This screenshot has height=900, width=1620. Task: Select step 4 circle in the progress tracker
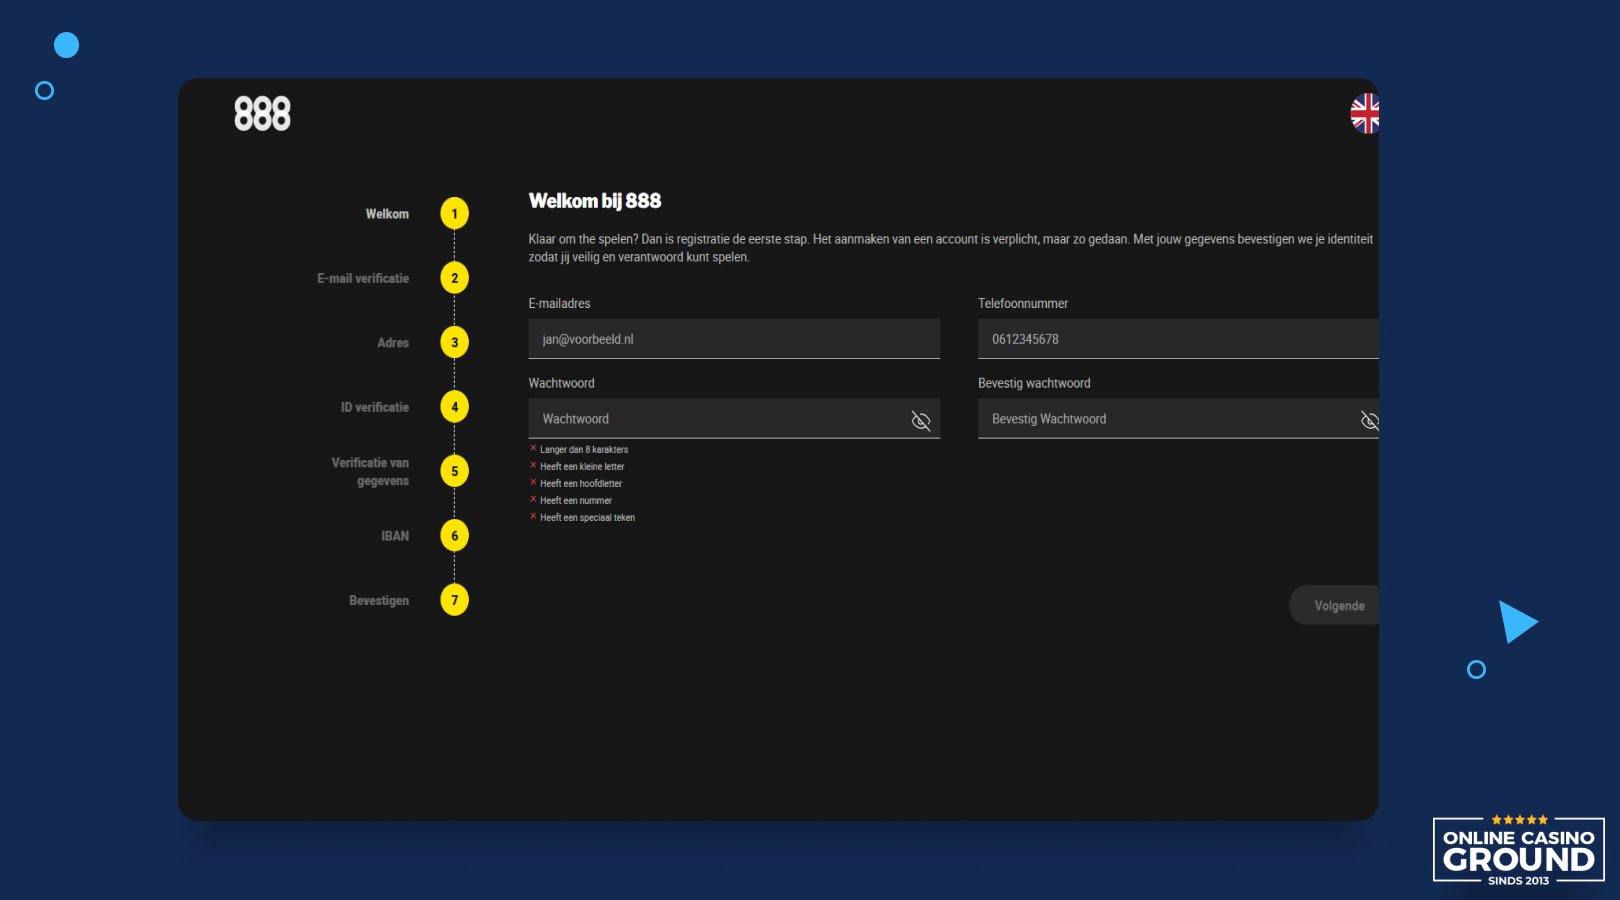click(x=454, y=407)
